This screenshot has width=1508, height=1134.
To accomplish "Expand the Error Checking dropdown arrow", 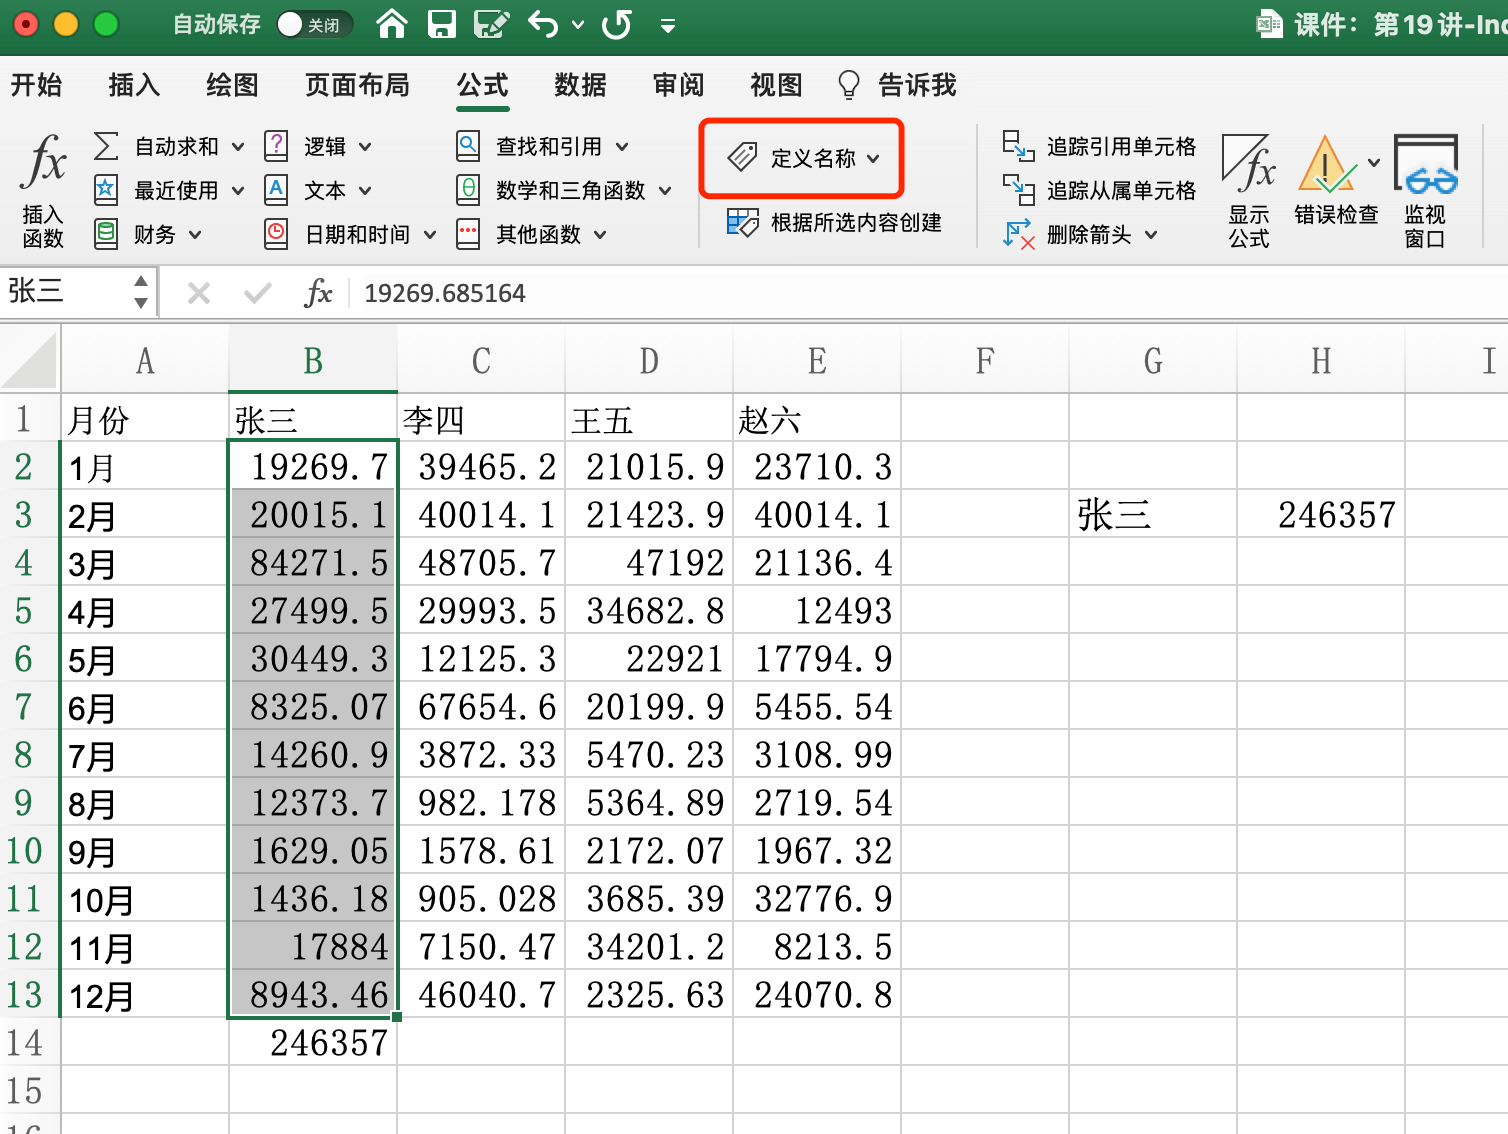I will point(1373,162).
